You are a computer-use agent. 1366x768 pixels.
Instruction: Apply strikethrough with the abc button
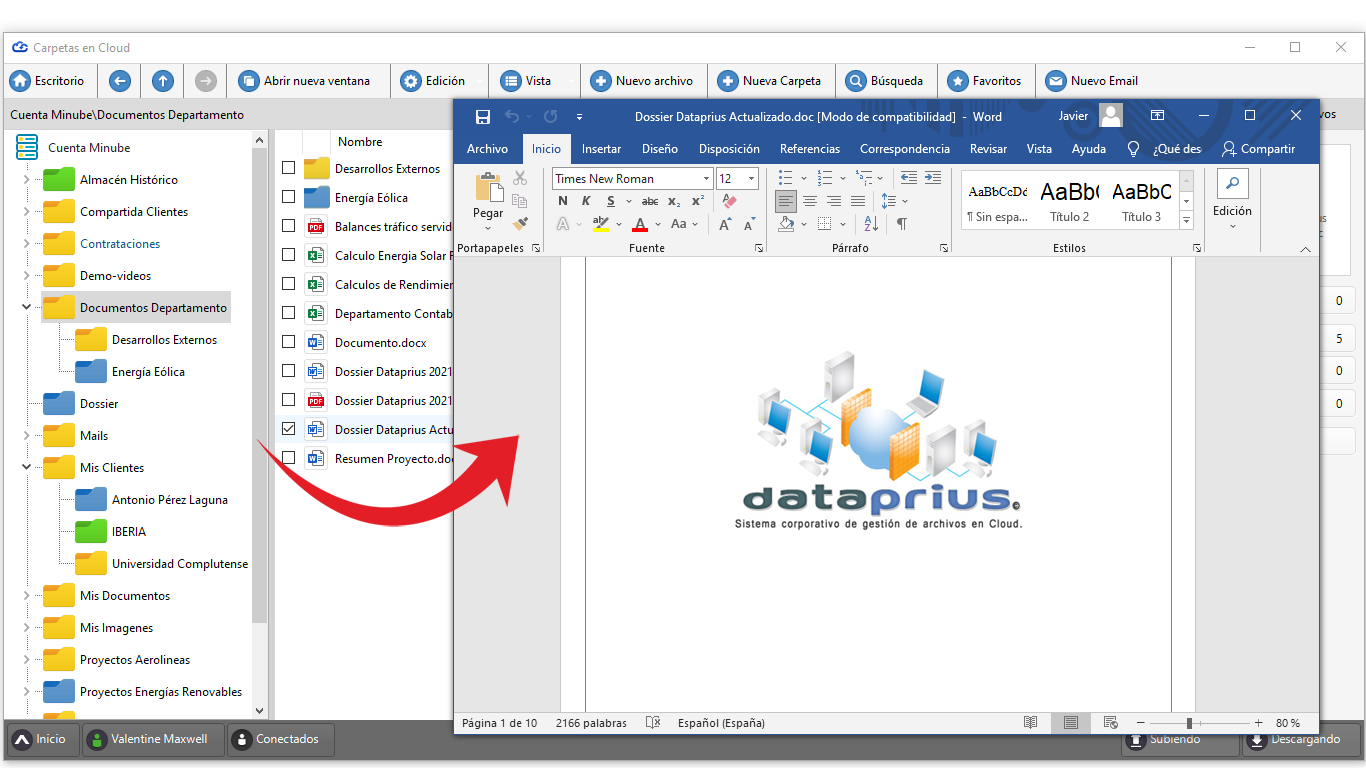click(650, 201)
